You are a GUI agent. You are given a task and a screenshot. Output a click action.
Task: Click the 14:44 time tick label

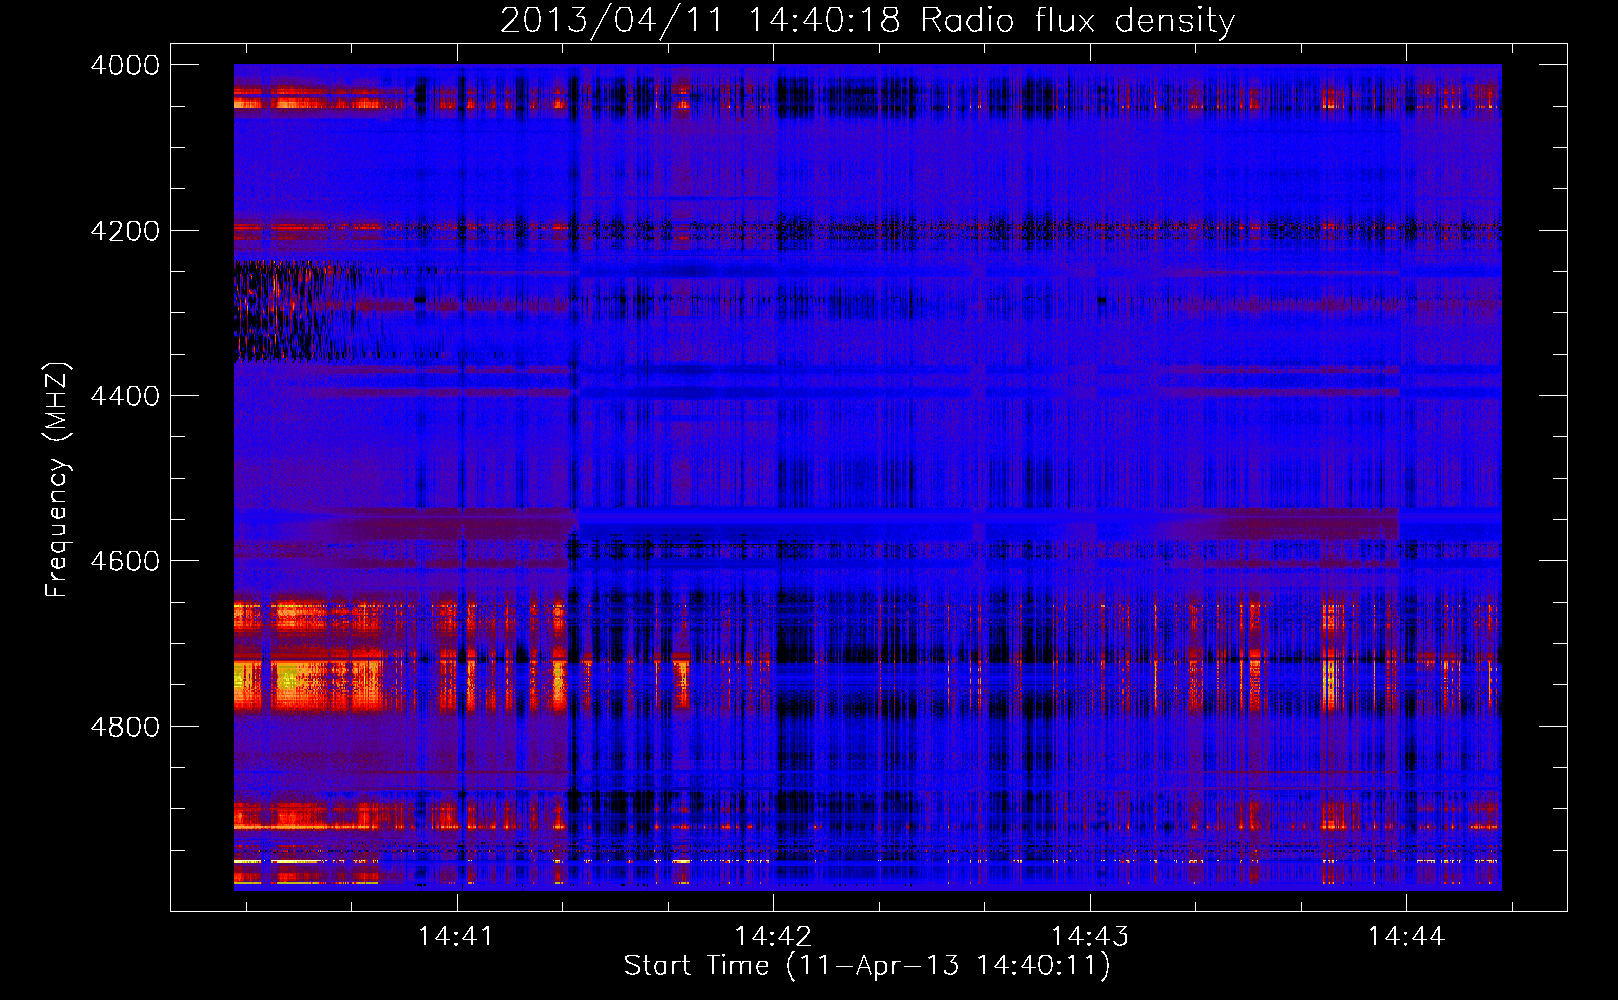click(x=1406, y=937)
